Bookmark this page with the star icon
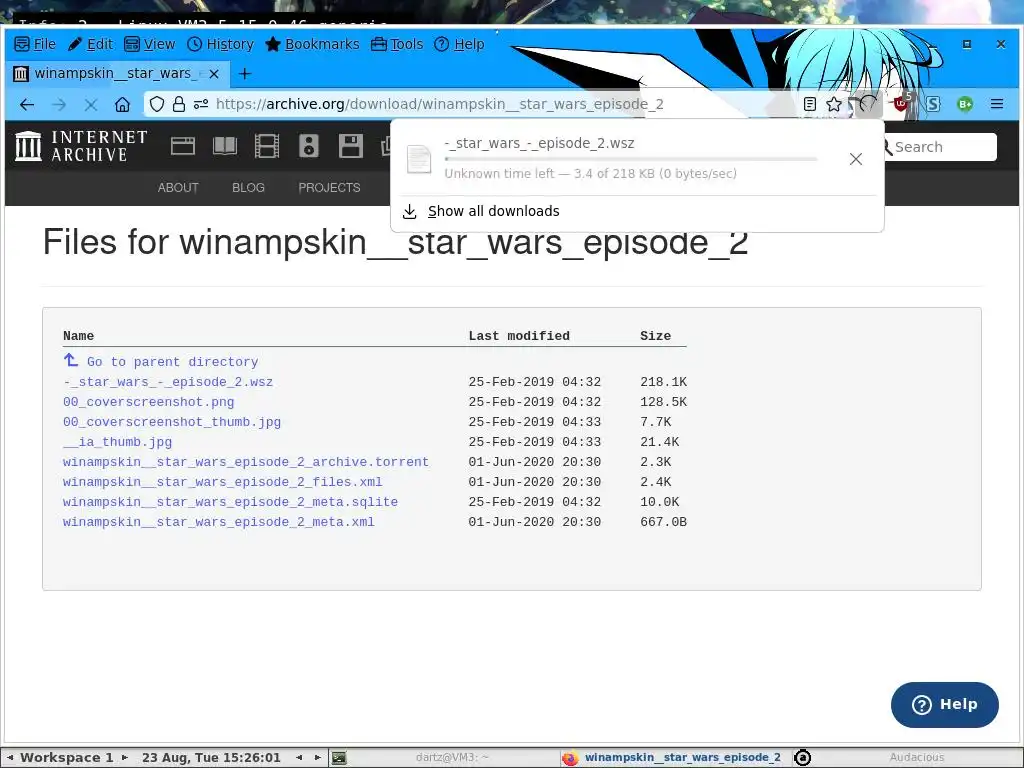This screenshot has height=768, width=1024. coord(833,104)
